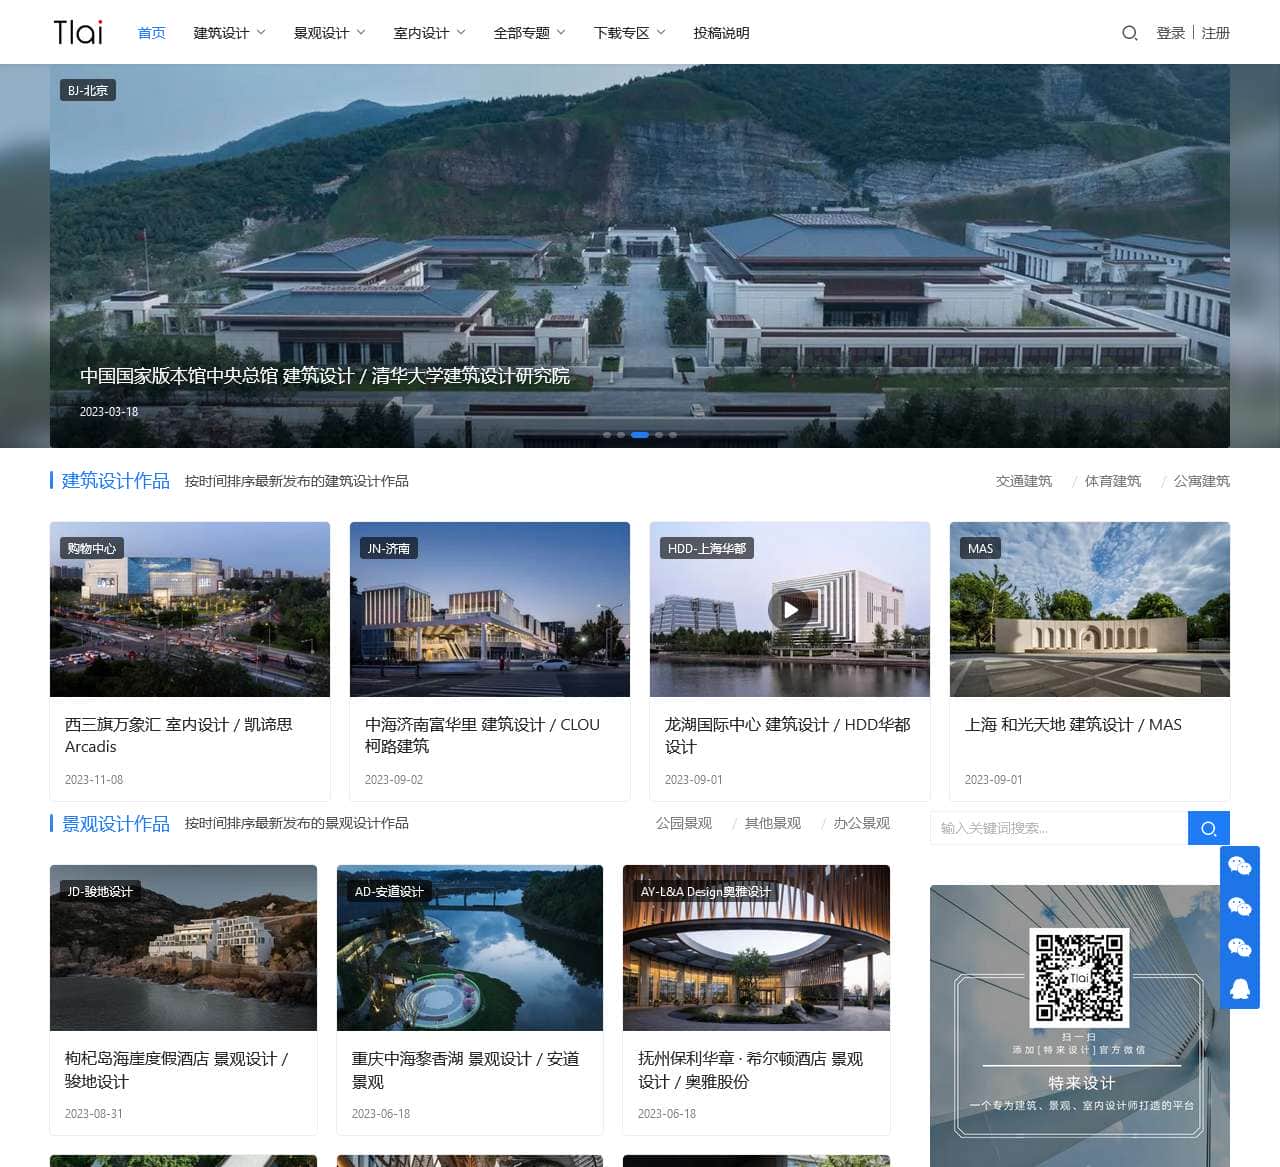Go to the 首页 nav item
1280x1167 pixels.
pos(151,33)
